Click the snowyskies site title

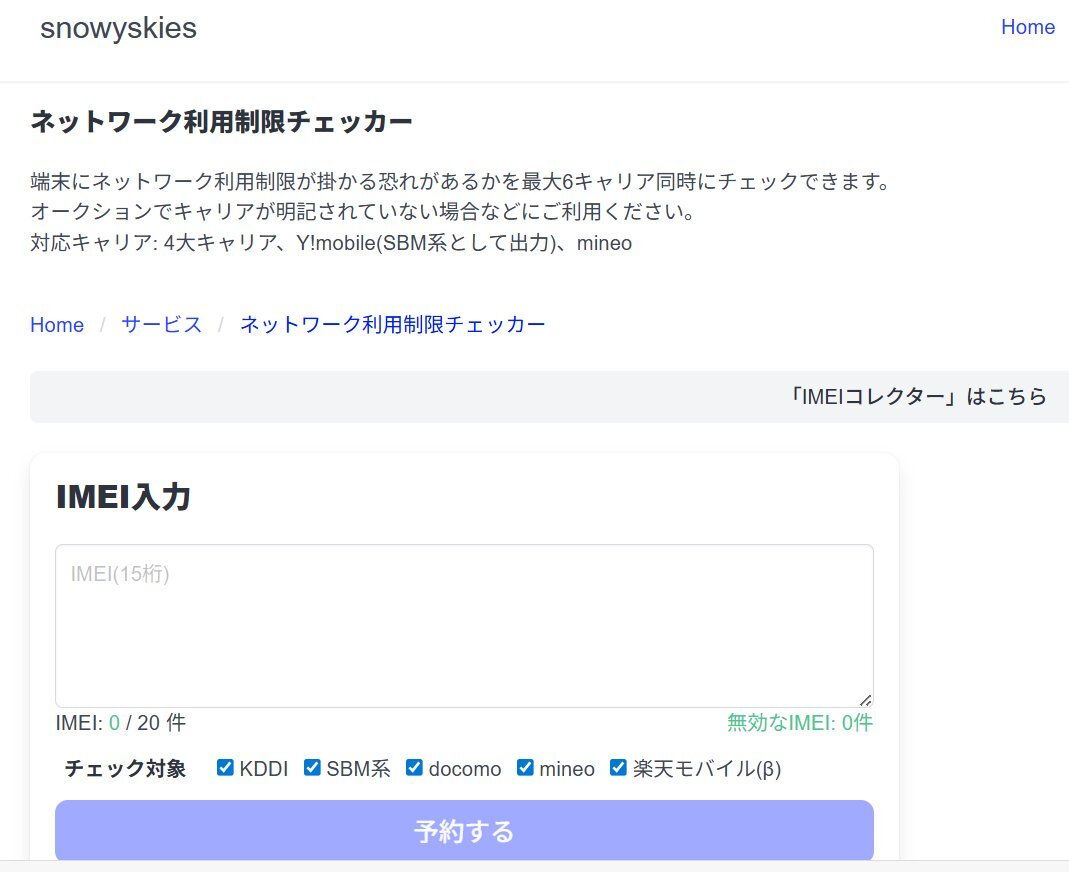point(118,29)
